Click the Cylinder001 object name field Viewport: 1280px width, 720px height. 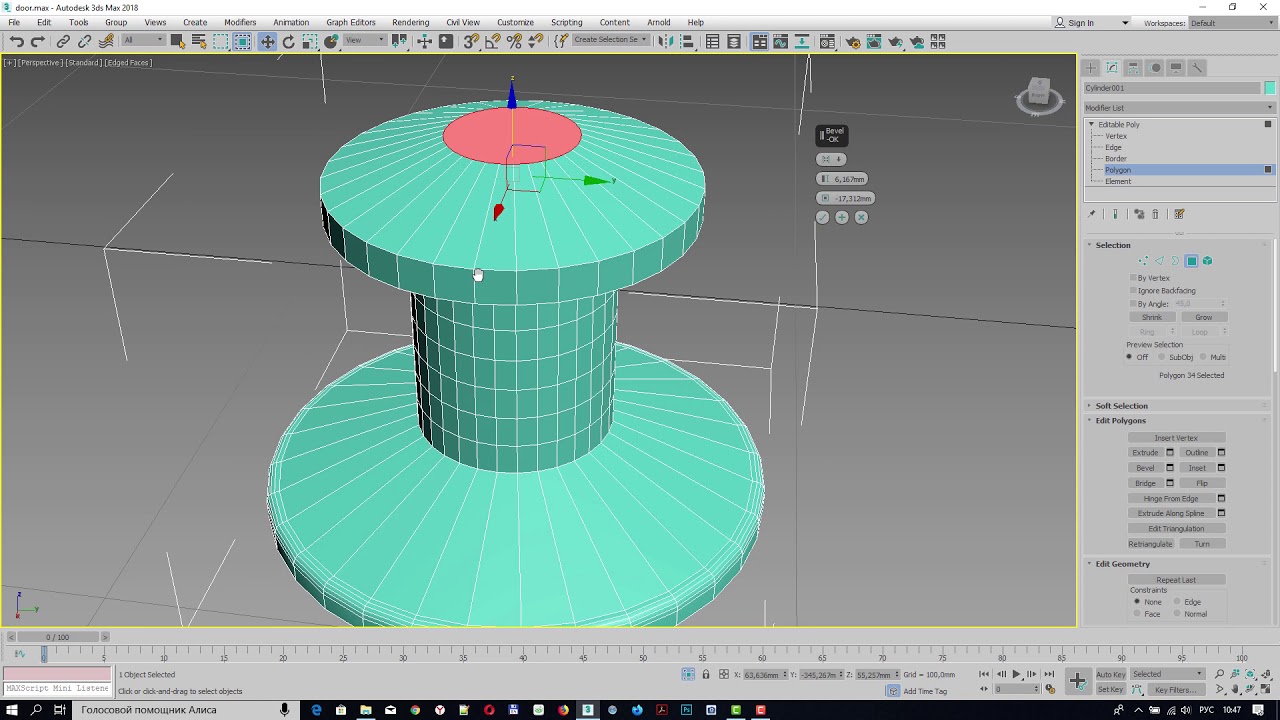click(x=1172, y=88)
